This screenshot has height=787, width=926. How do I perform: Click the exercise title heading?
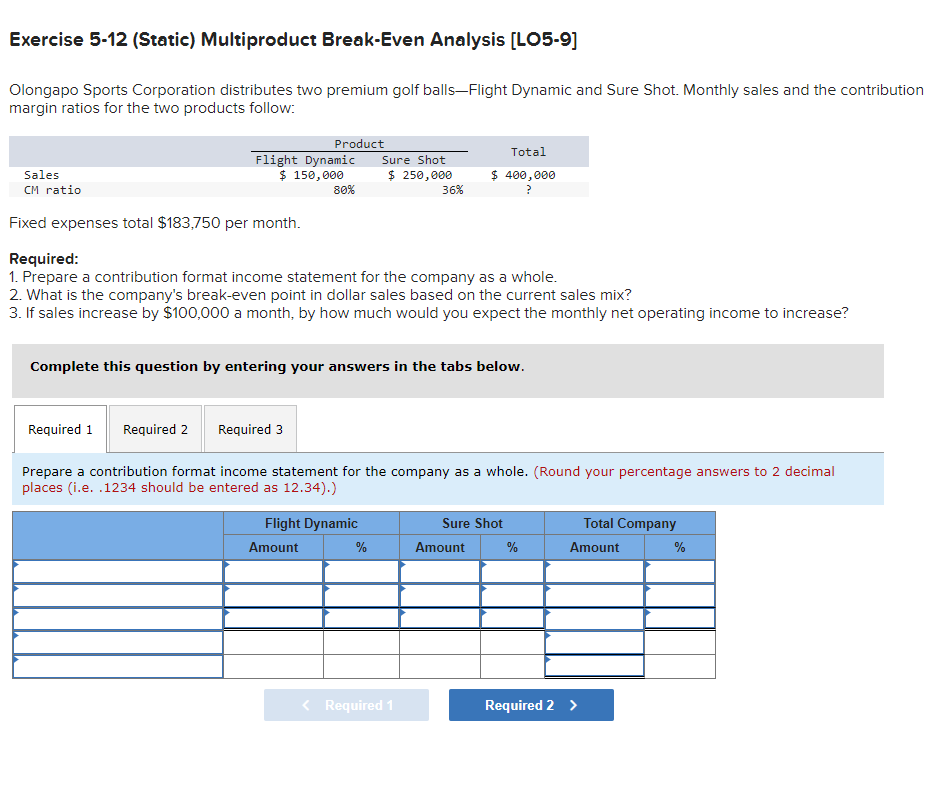tap(293, 40)
